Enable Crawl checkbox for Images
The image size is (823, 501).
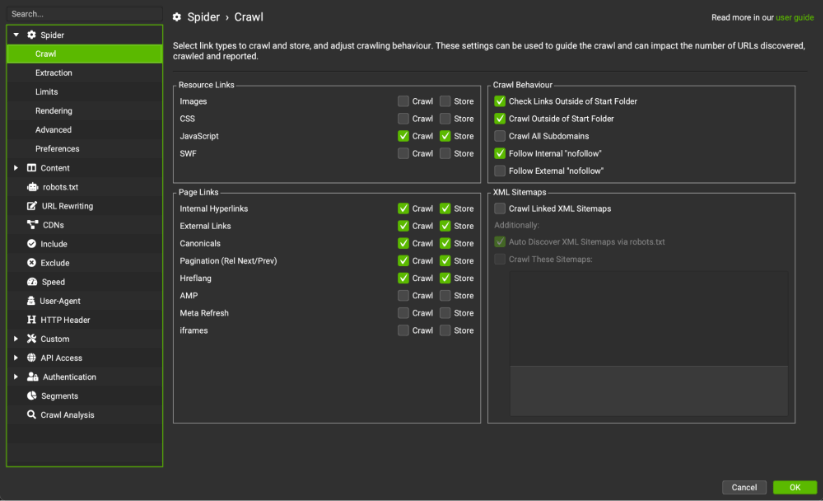[403, 101]
